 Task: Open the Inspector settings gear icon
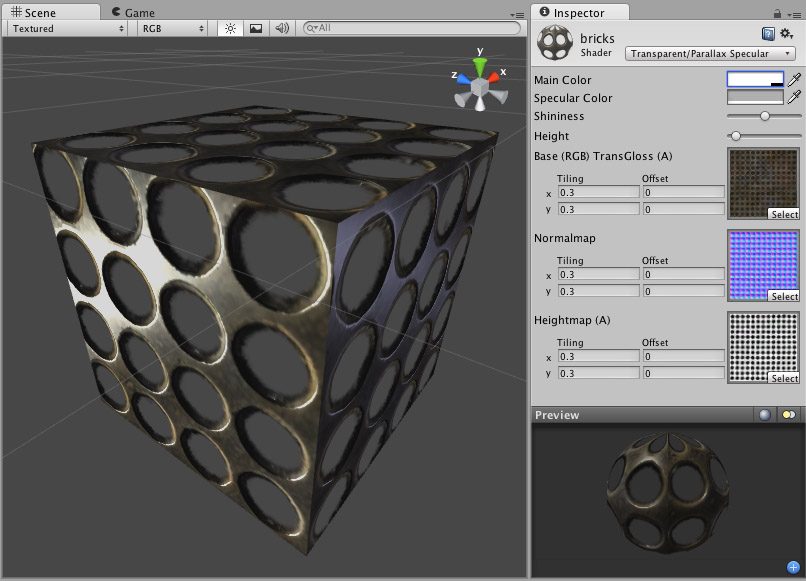pos(786,33)
